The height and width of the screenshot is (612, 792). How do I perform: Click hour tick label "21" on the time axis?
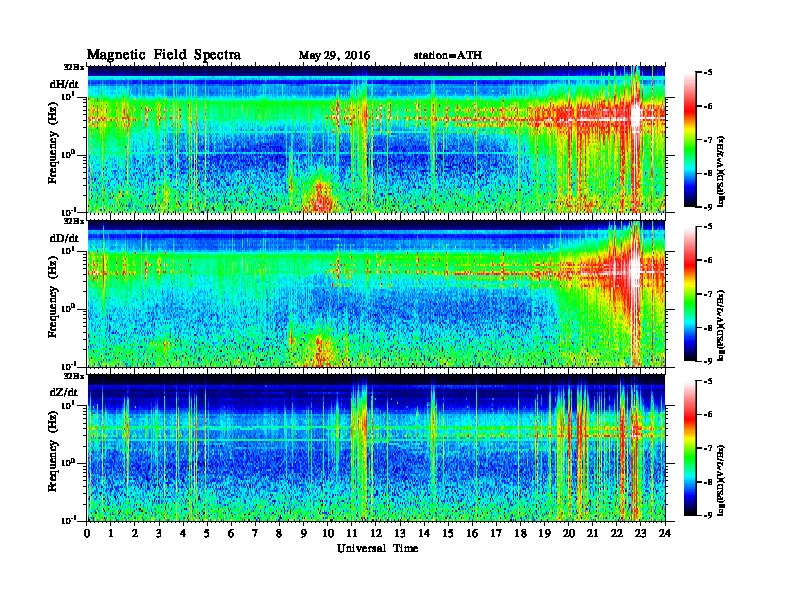click(x=592, y=533)
